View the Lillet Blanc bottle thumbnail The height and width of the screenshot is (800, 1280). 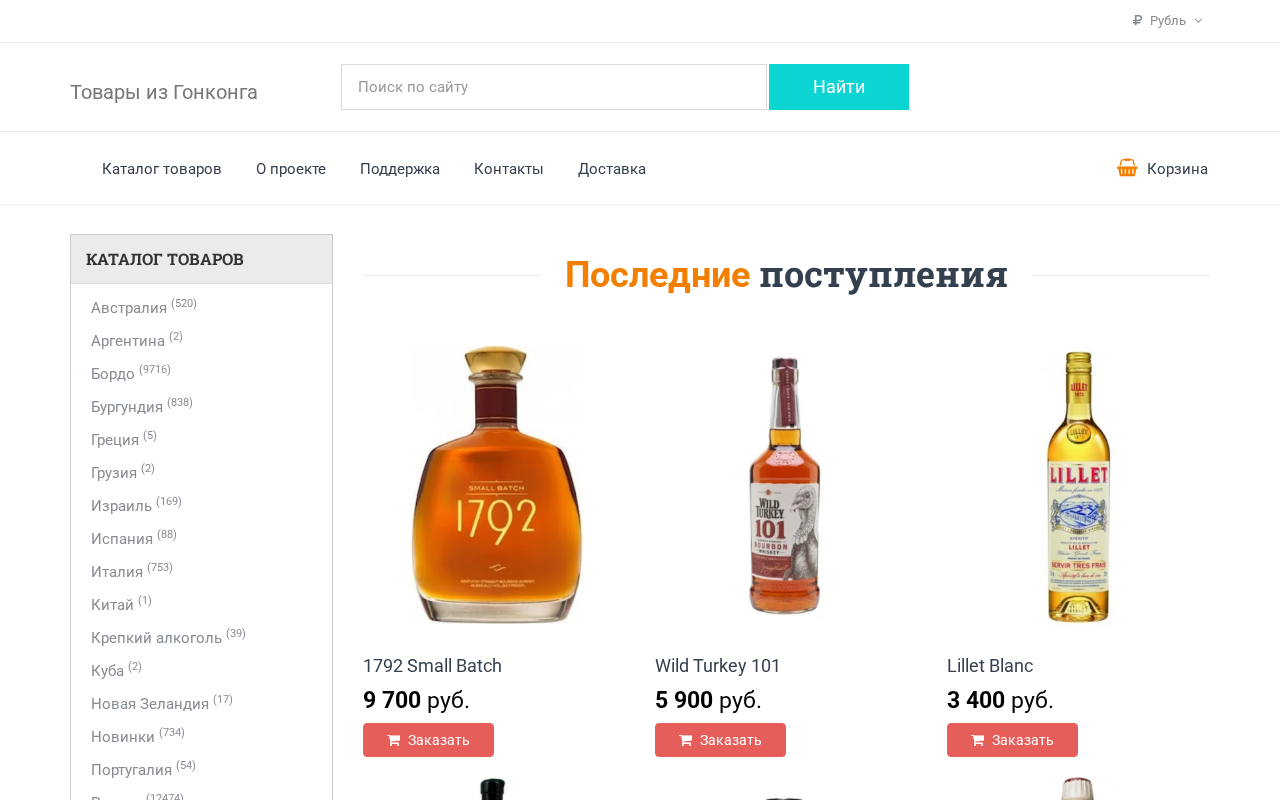coord(1078,485)
